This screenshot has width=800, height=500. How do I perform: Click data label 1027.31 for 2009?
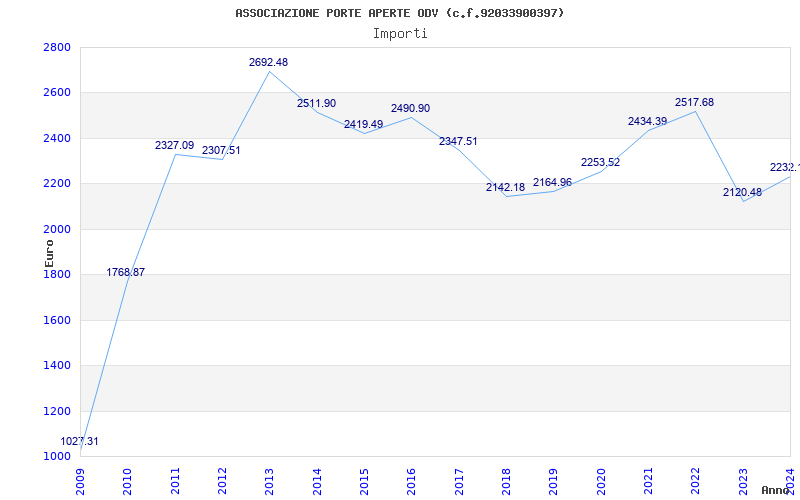[79, 441]
